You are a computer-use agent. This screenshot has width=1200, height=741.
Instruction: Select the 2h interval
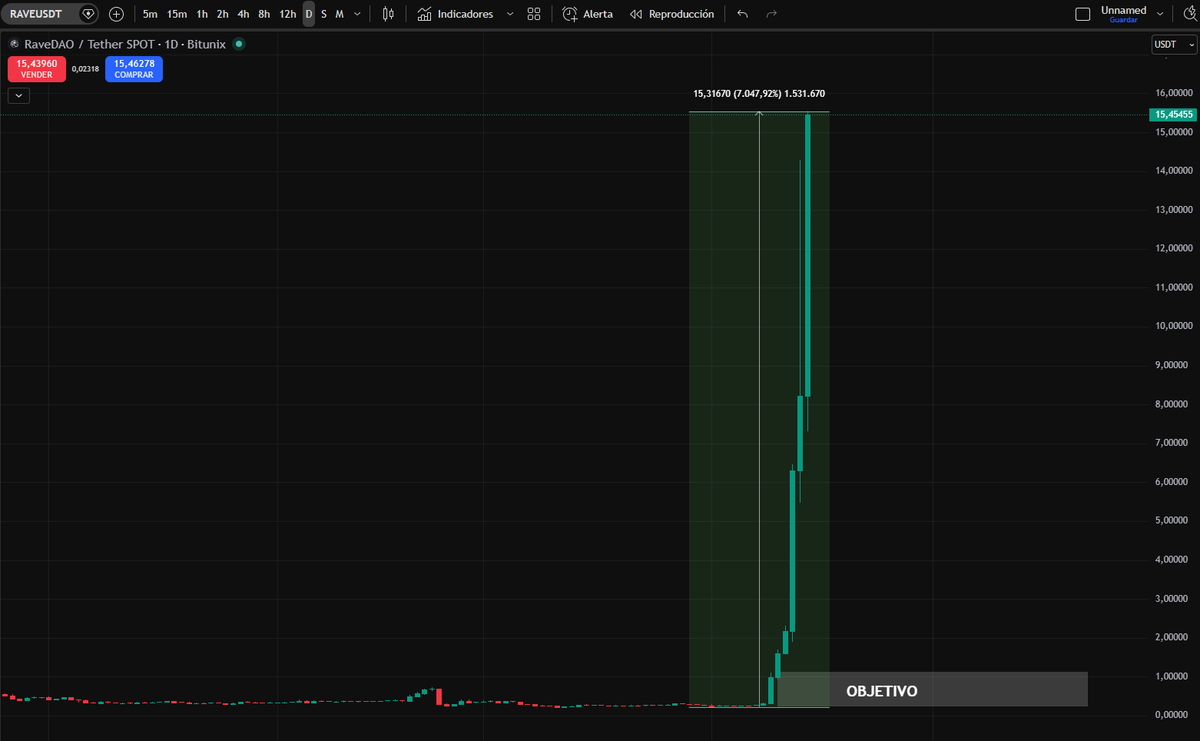(222, 14)
